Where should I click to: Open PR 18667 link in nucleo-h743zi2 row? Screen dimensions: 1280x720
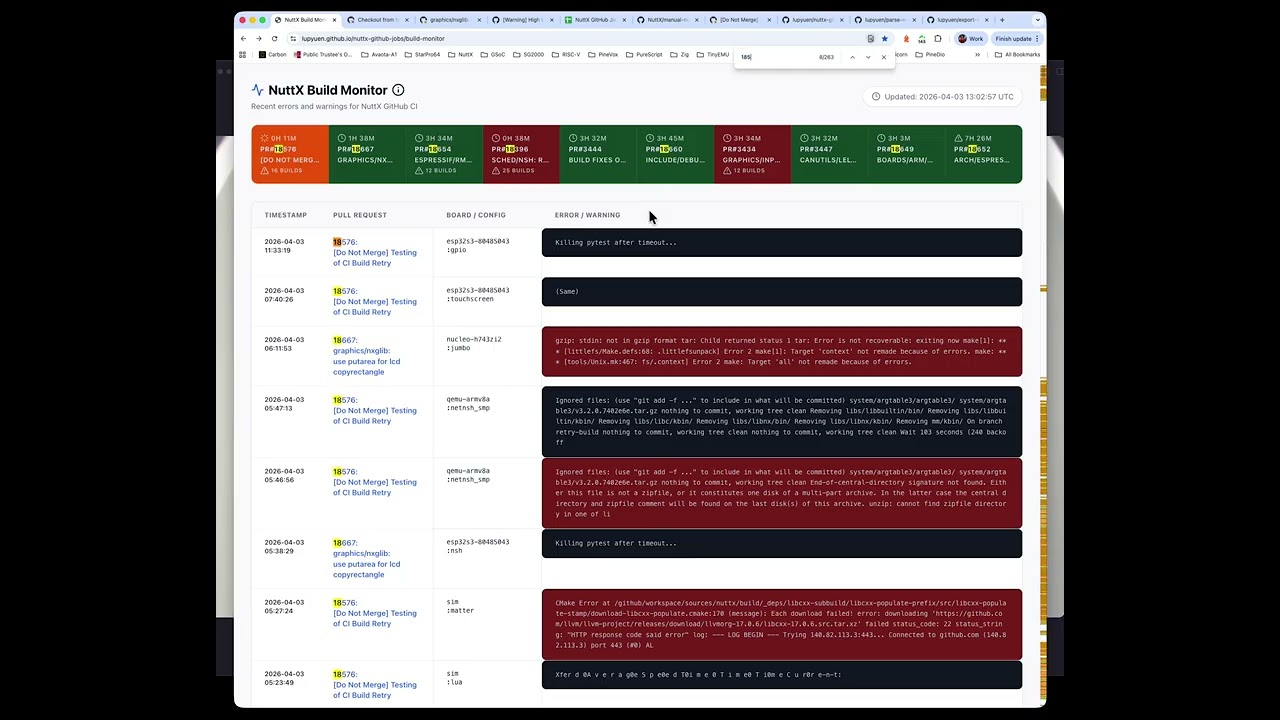tap(366, 356)
